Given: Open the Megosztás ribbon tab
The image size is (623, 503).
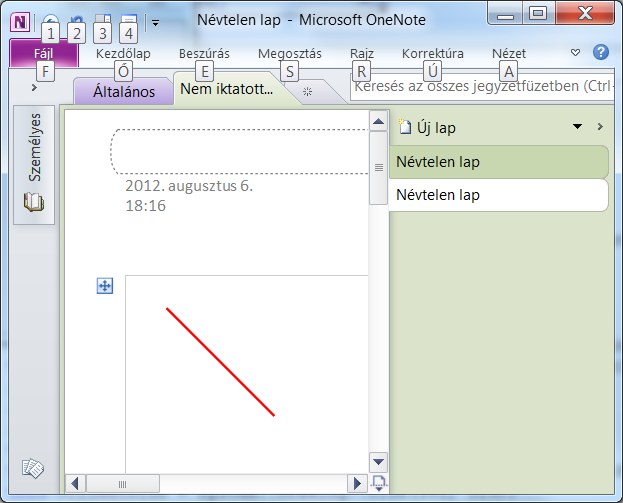Looking at the screenshot, I should point(290,54).
